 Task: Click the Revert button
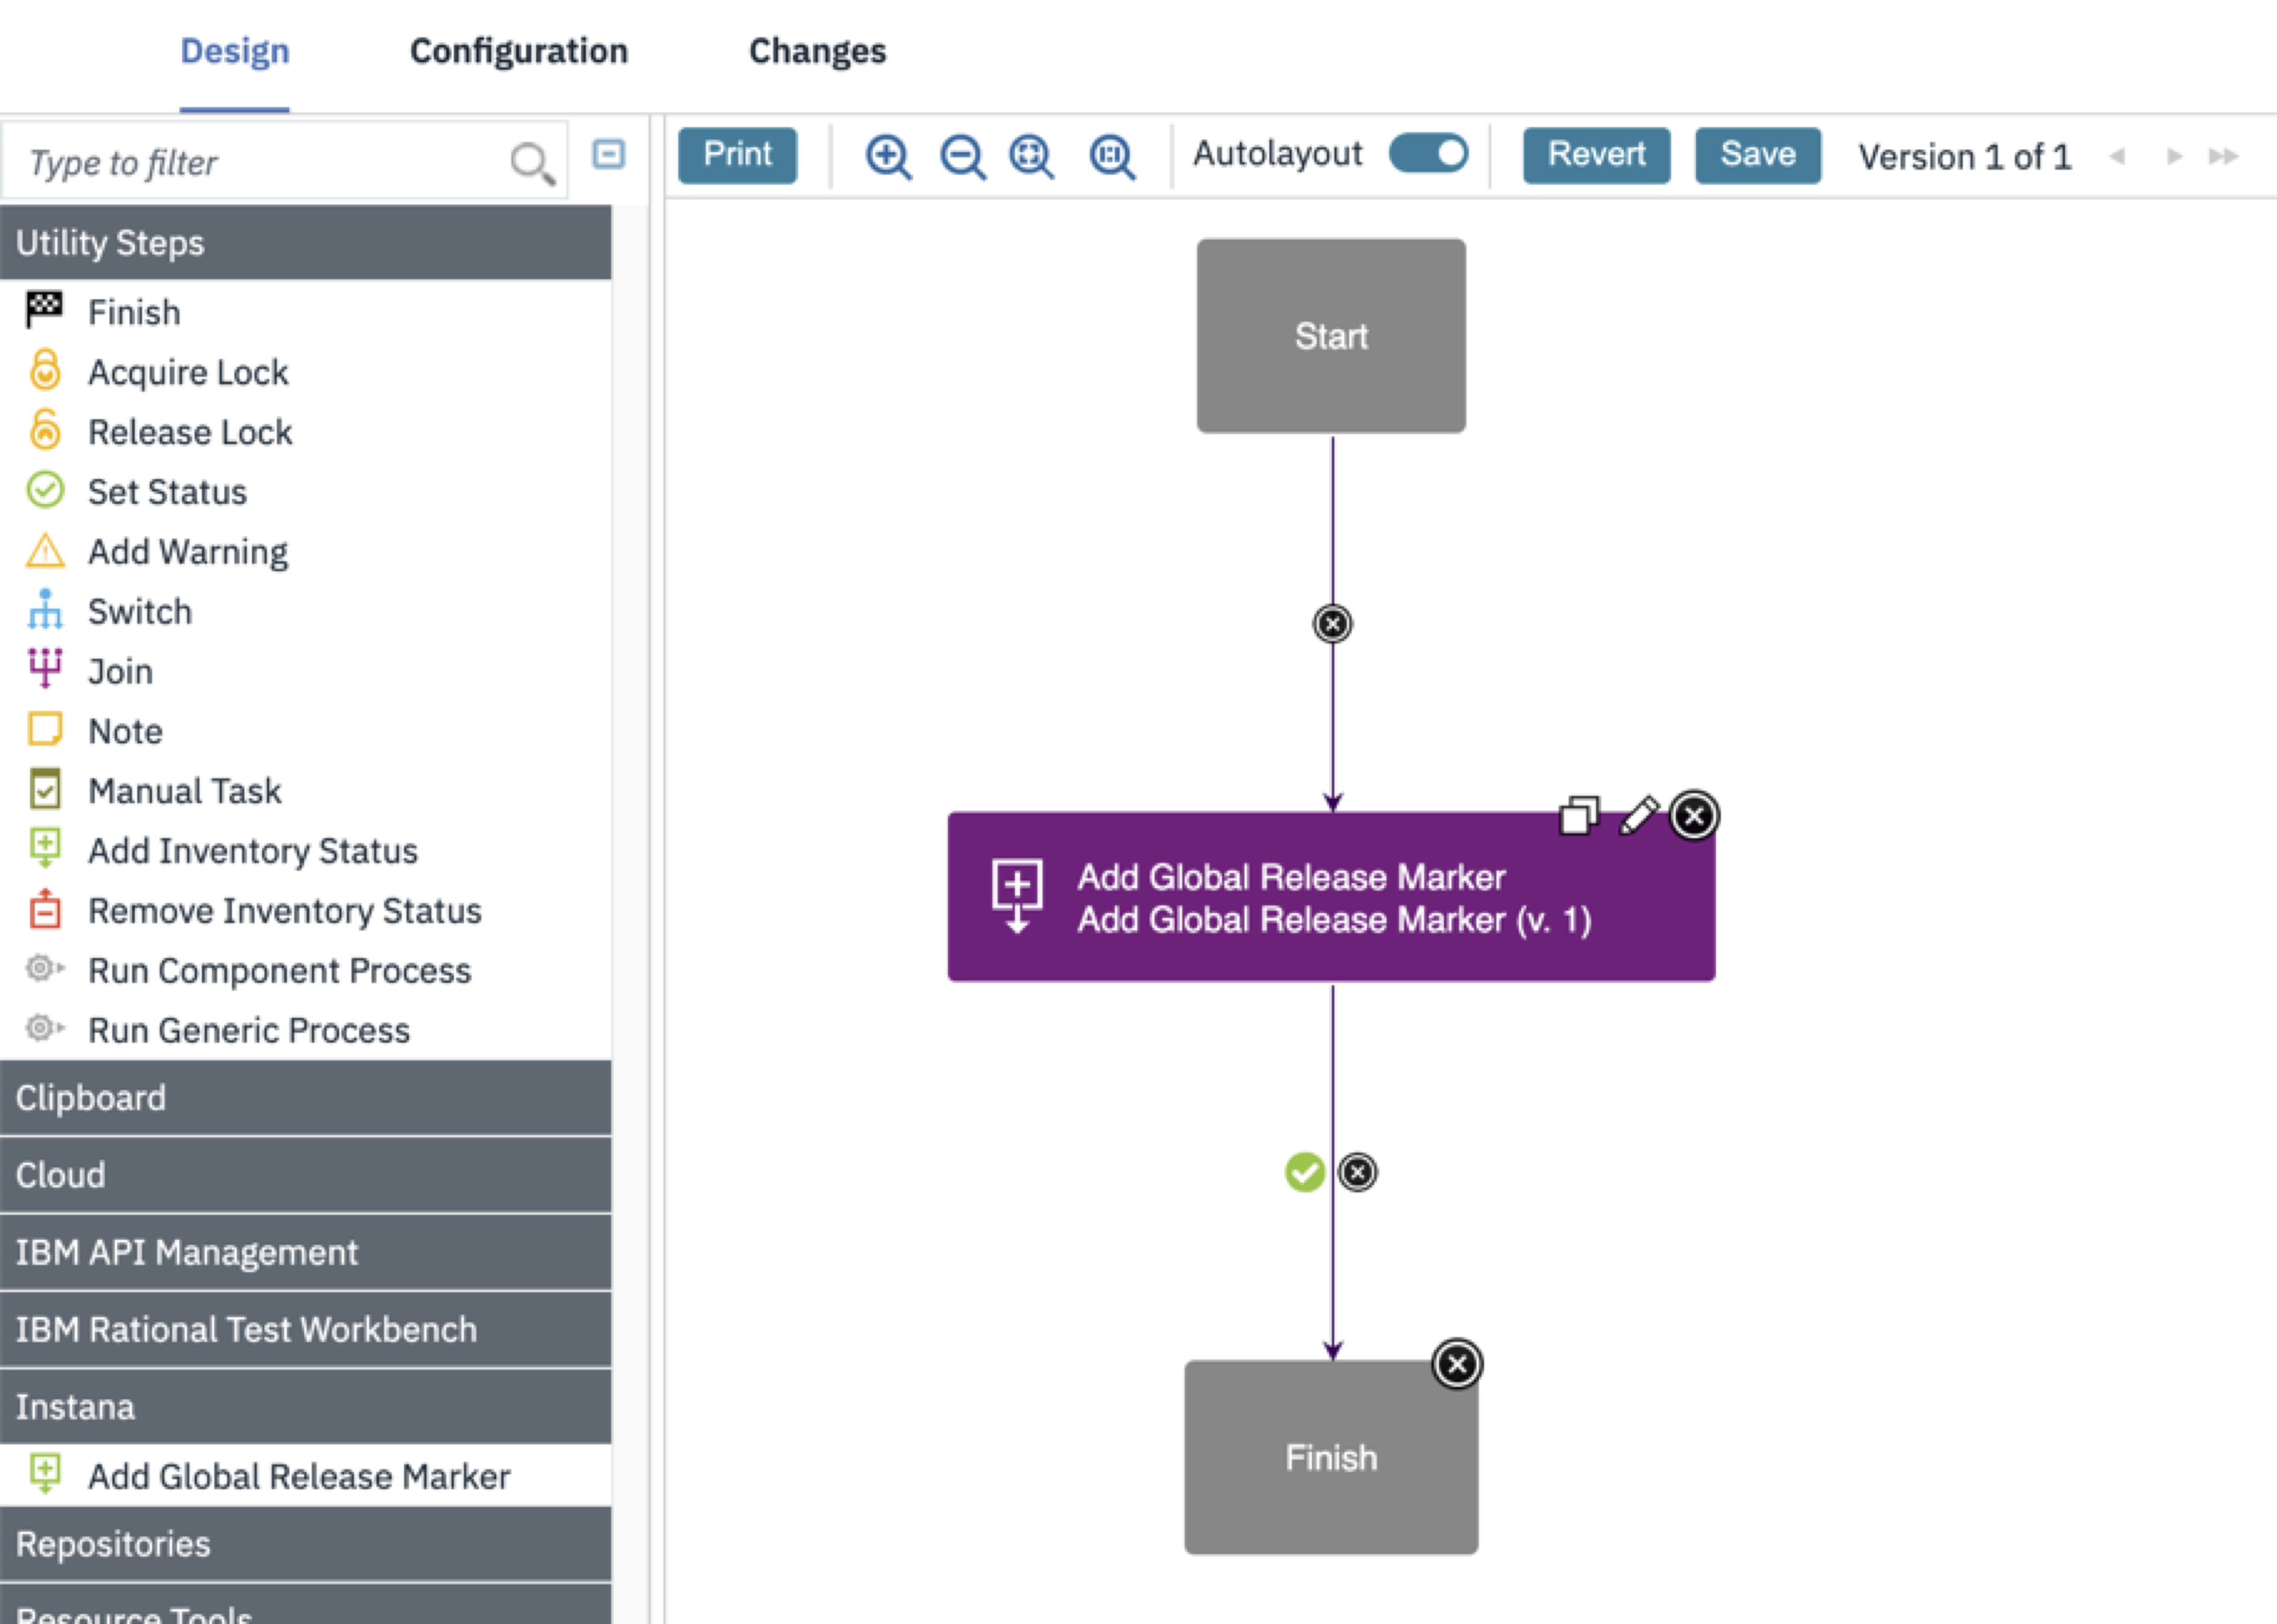point(1596,155)
